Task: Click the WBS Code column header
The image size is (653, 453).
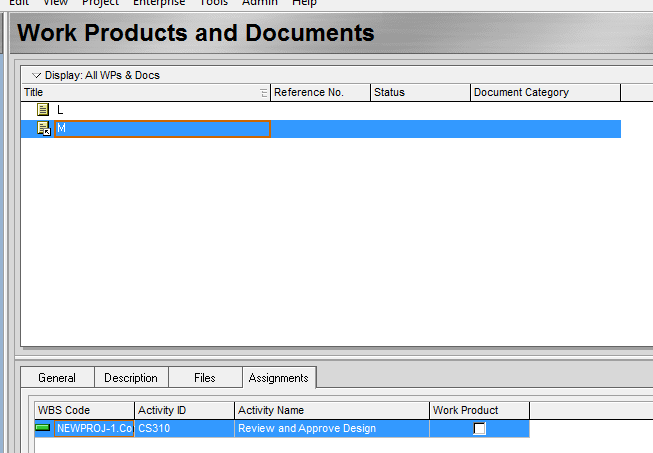Action: 85,411
